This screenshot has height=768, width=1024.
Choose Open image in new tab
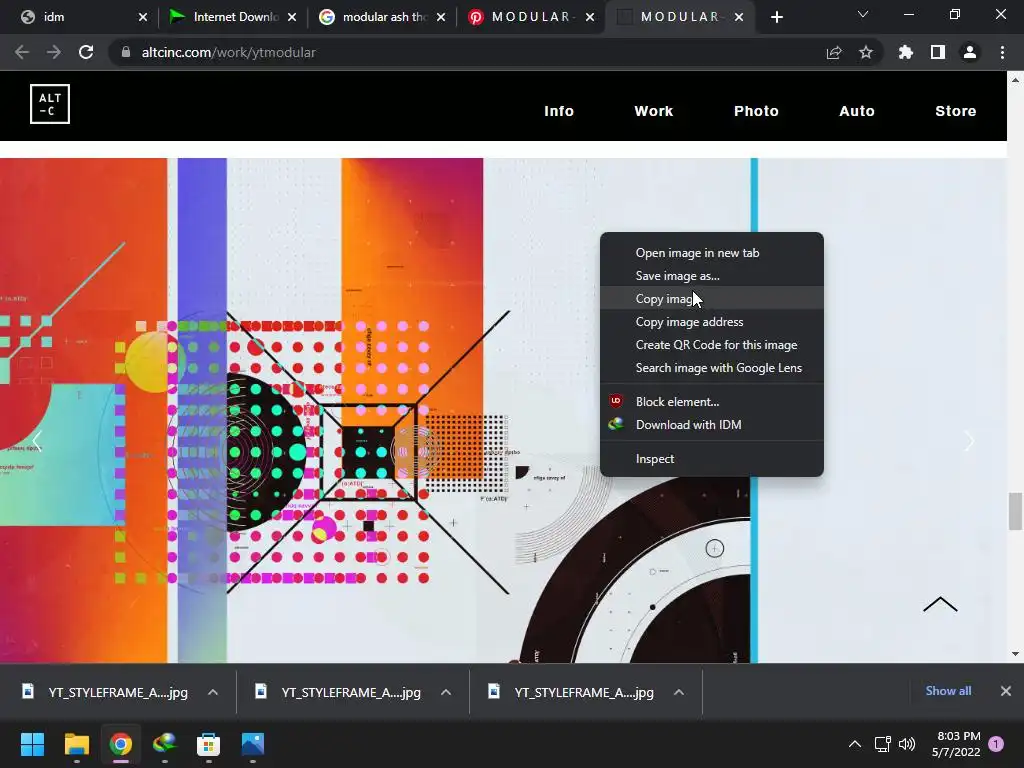[x=712, y=253]
